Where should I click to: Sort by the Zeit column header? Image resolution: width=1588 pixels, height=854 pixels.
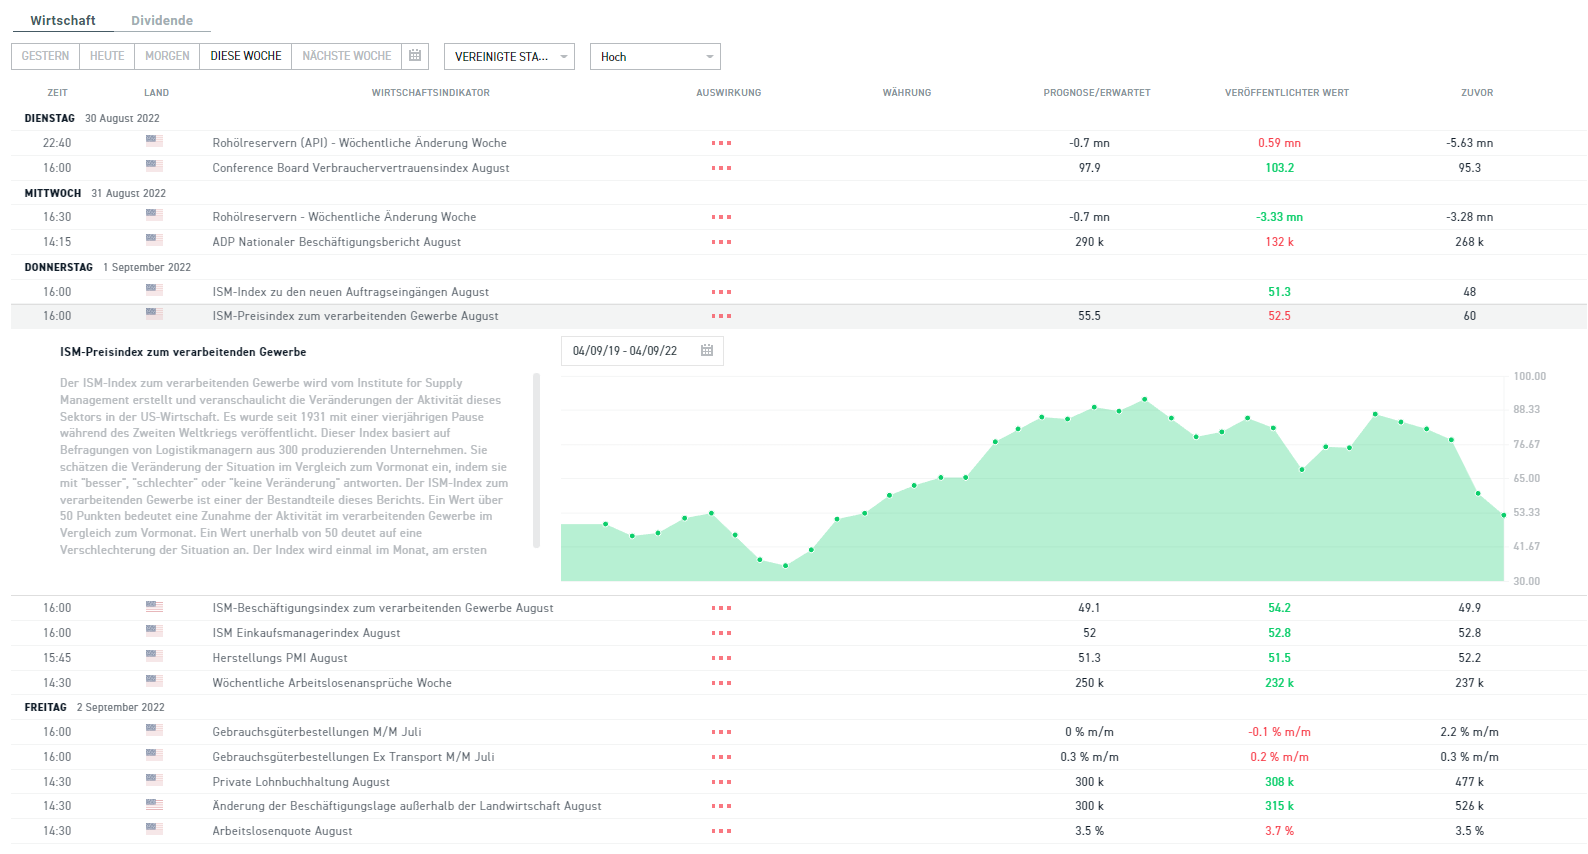58,93
